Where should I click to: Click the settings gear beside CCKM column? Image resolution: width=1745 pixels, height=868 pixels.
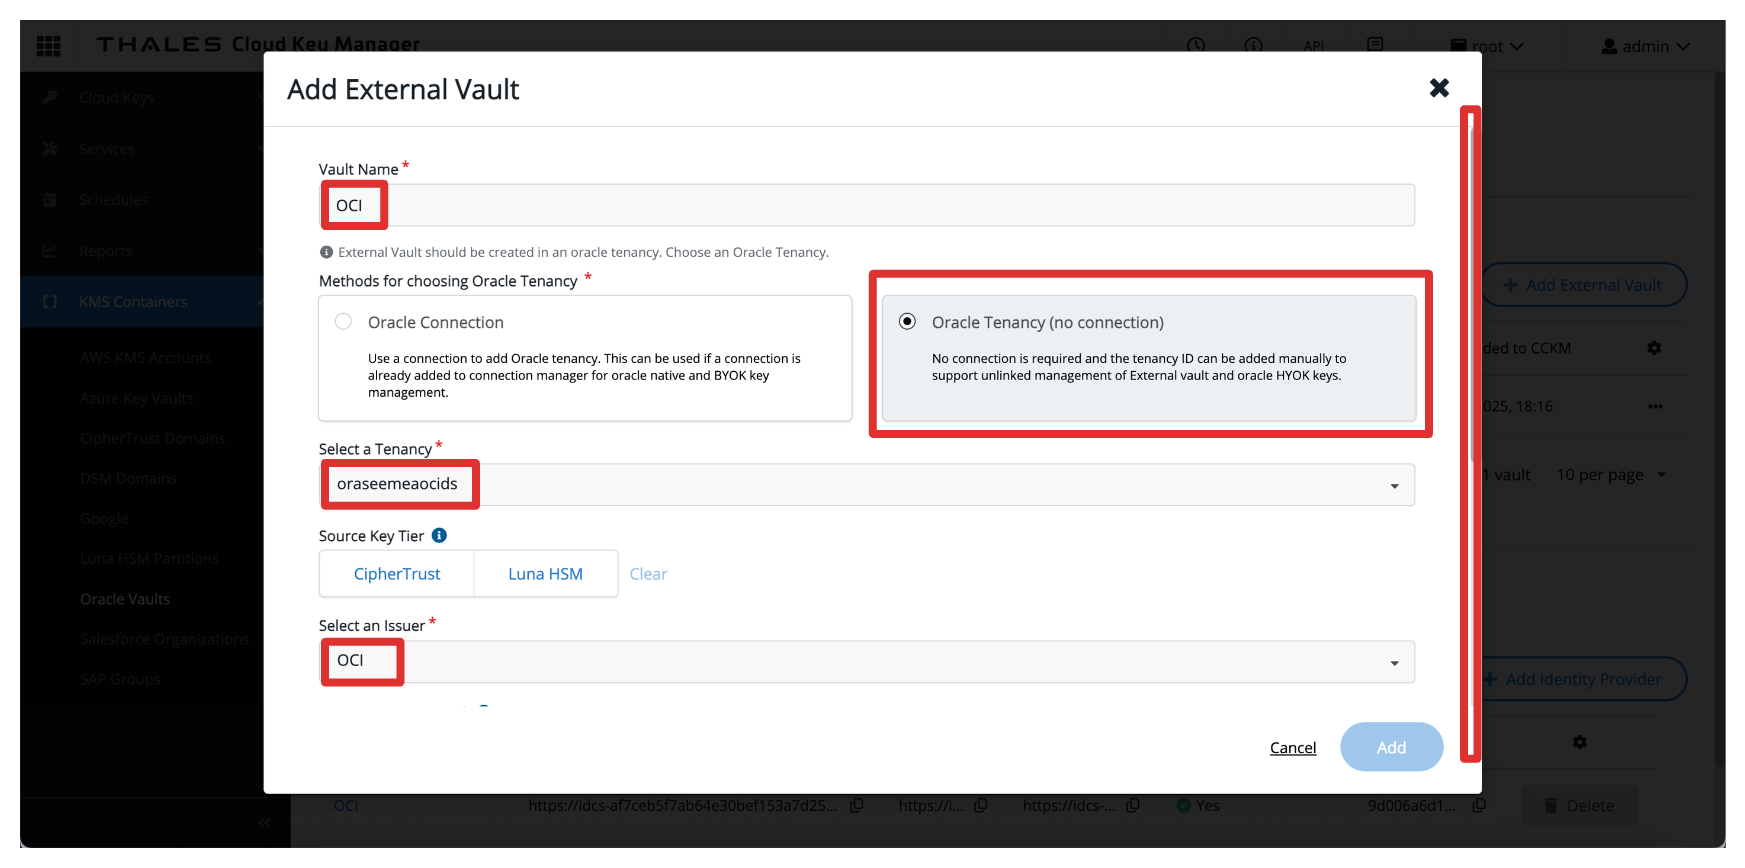[1654, 348]
